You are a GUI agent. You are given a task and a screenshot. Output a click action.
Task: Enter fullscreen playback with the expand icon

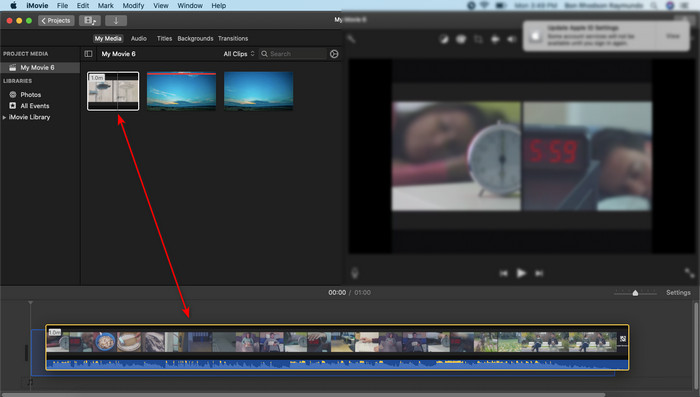tap(689, 273)
